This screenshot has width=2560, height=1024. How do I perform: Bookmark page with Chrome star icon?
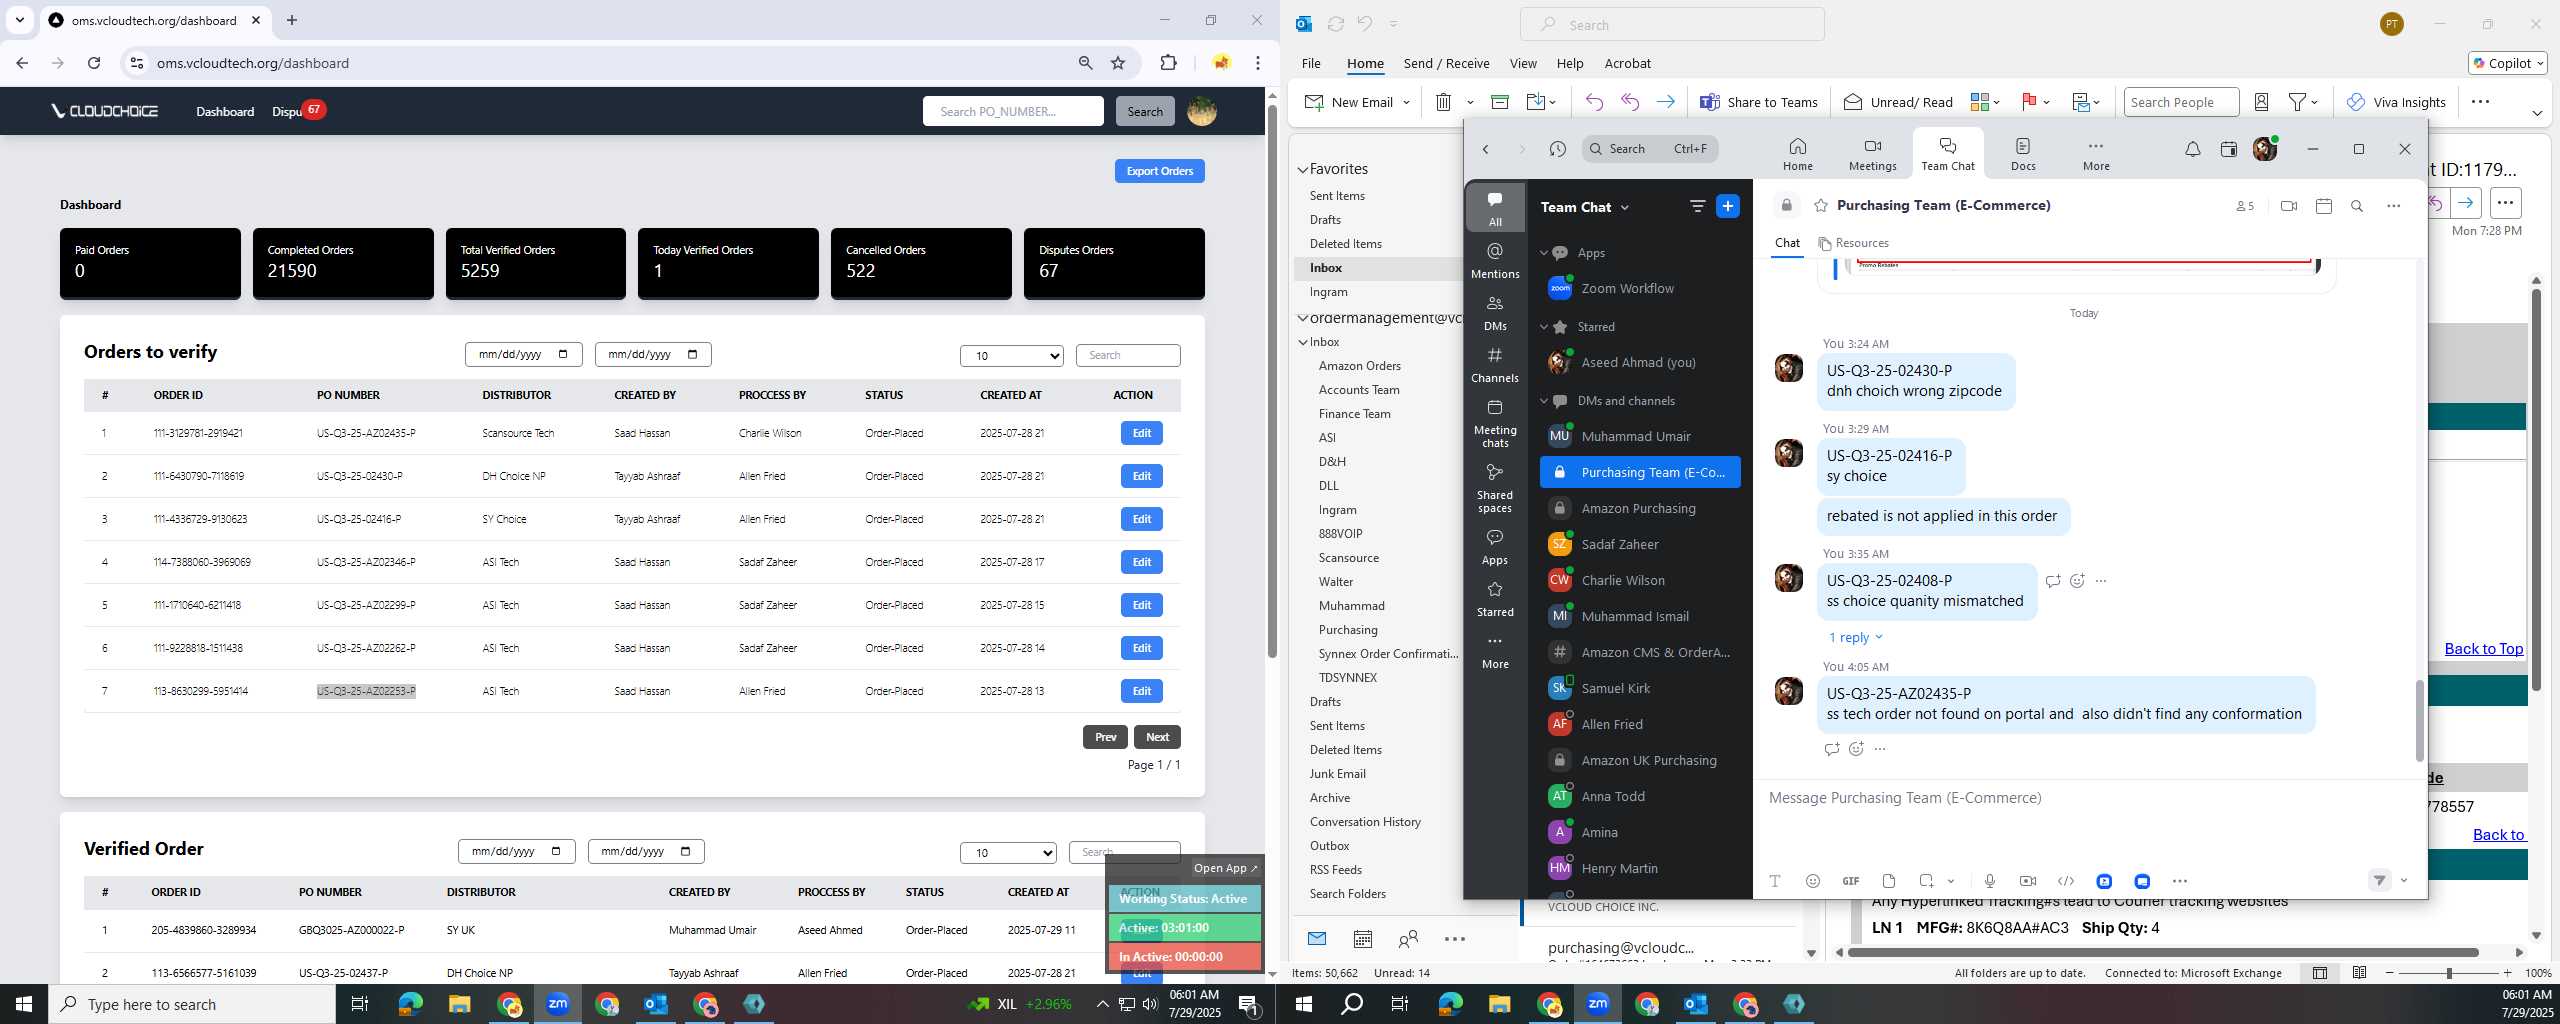1118,63
